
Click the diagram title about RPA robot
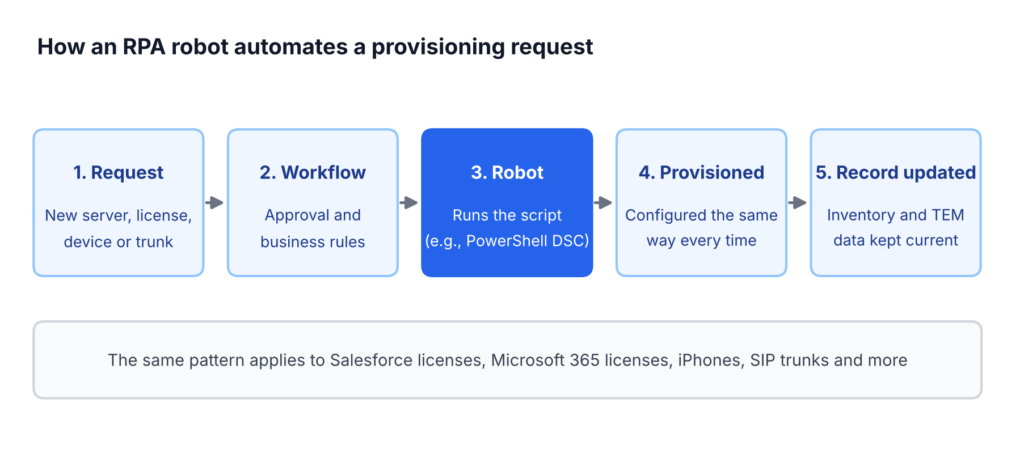click(x=315, y=48)
